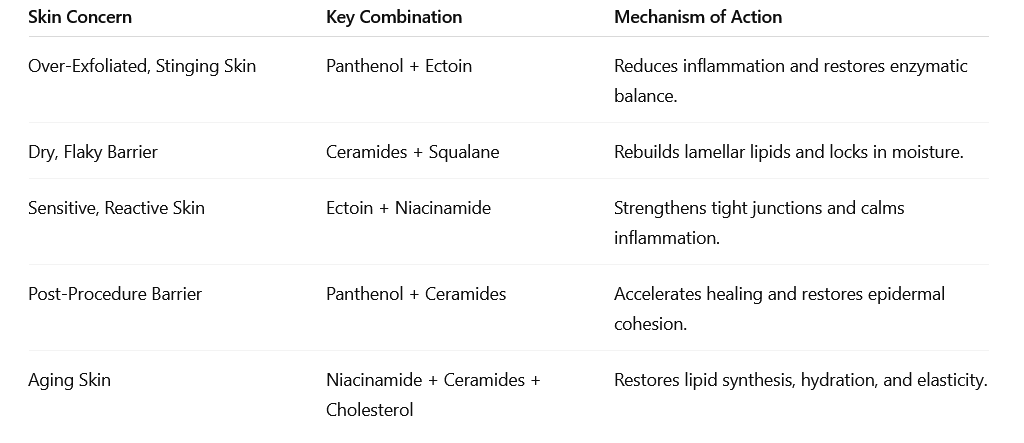Click the Ectoin + Niacinamide cell

[x=408, y=208]
